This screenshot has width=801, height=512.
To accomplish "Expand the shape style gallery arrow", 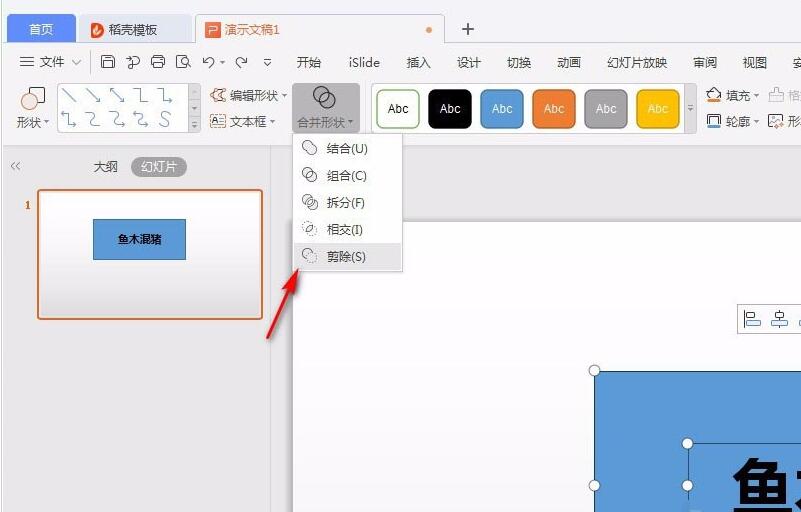I will point(690,109).
